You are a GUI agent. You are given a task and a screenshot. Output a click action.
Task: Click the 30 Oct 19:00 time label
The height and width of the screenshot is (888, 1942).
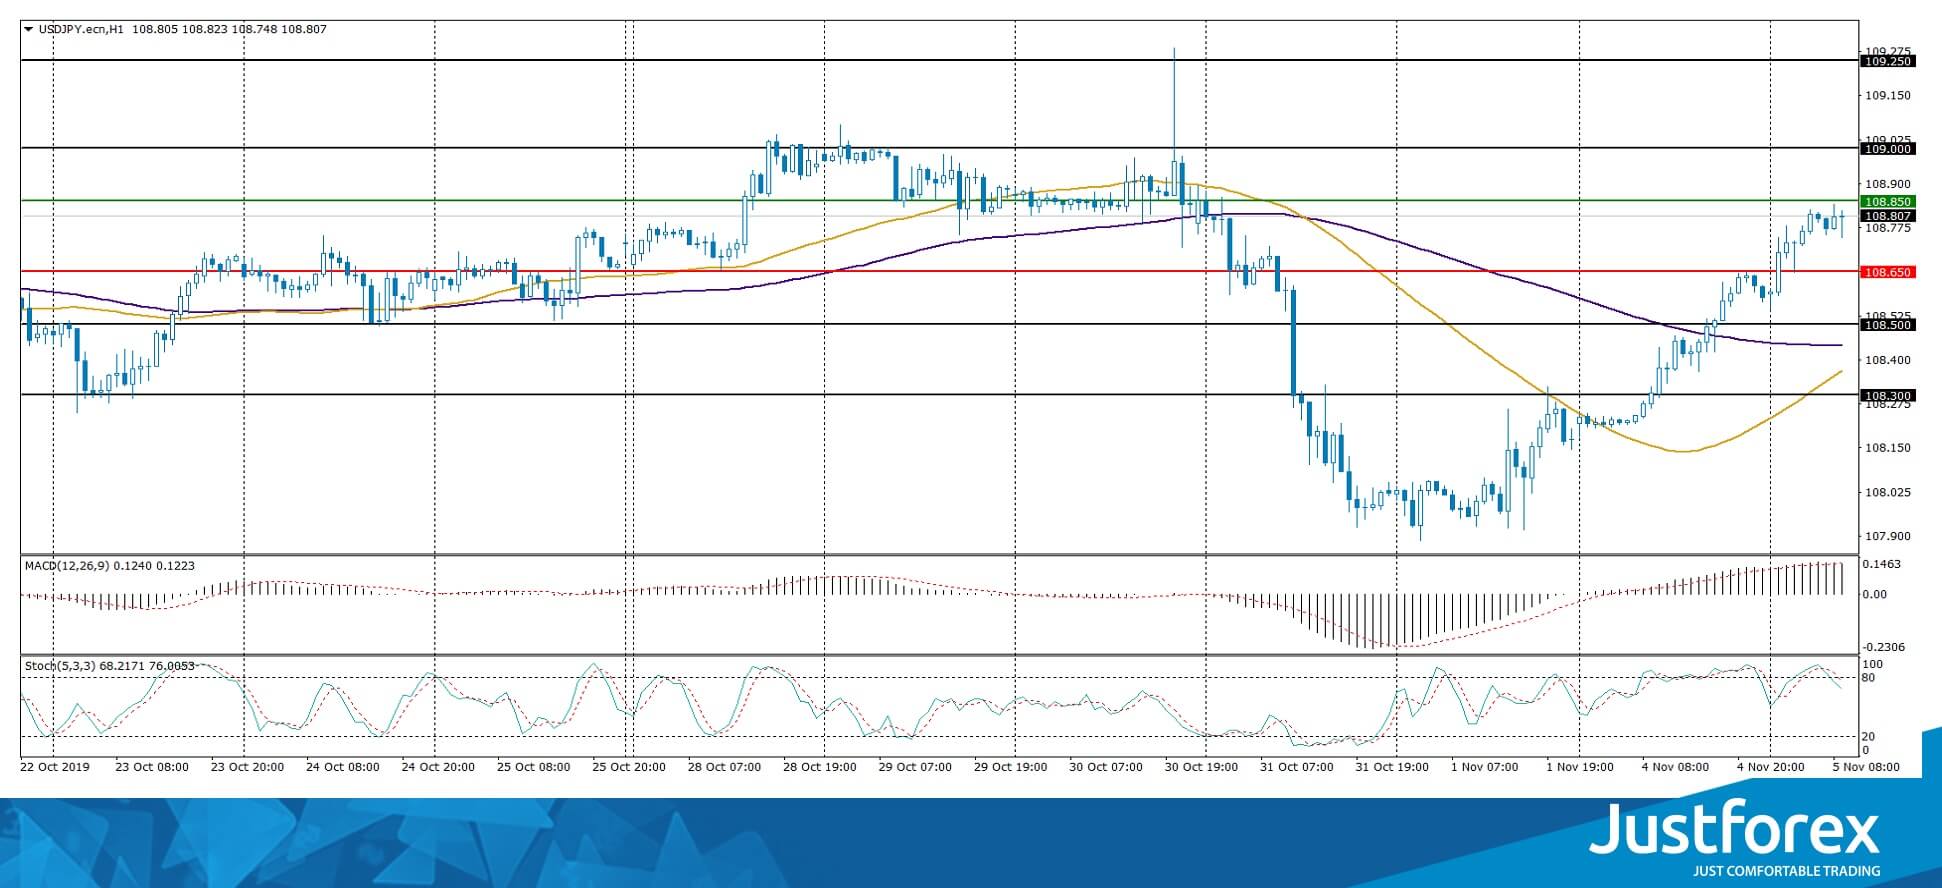[1202, 767]
